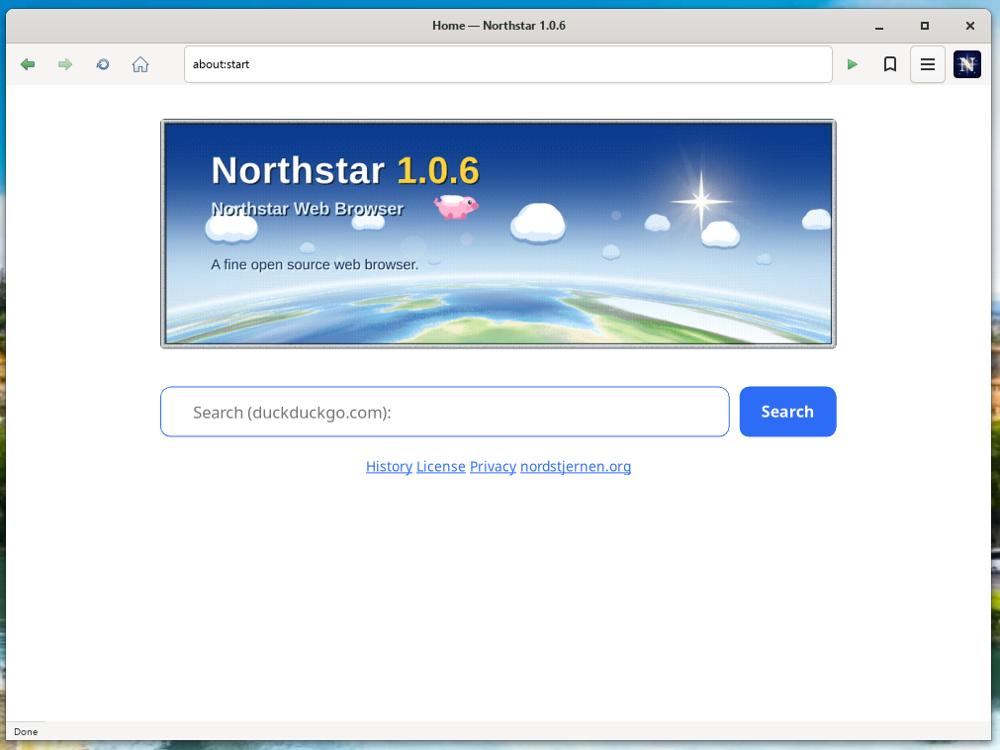Focus the about:start address bar

pos(508,64)
